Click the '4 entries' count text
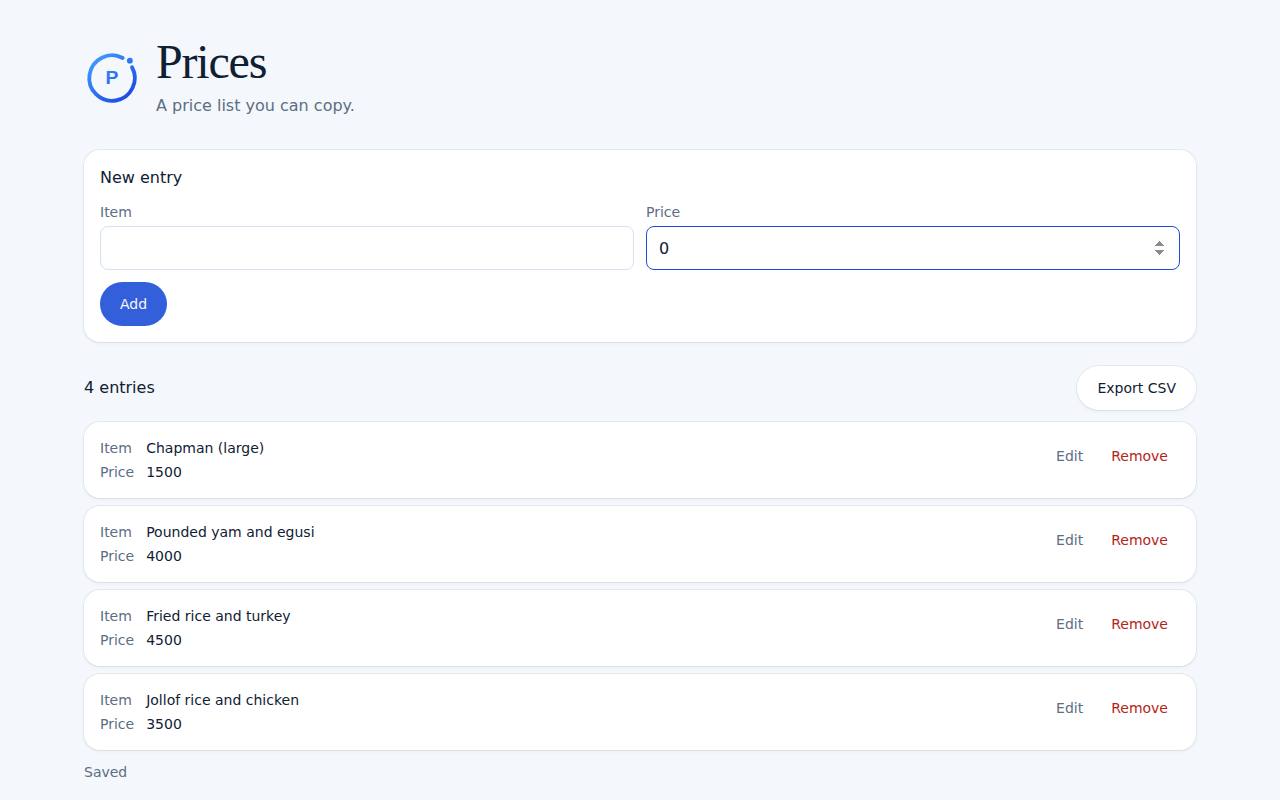Screen dimensions: 1280x800 [x=119, y=387]
